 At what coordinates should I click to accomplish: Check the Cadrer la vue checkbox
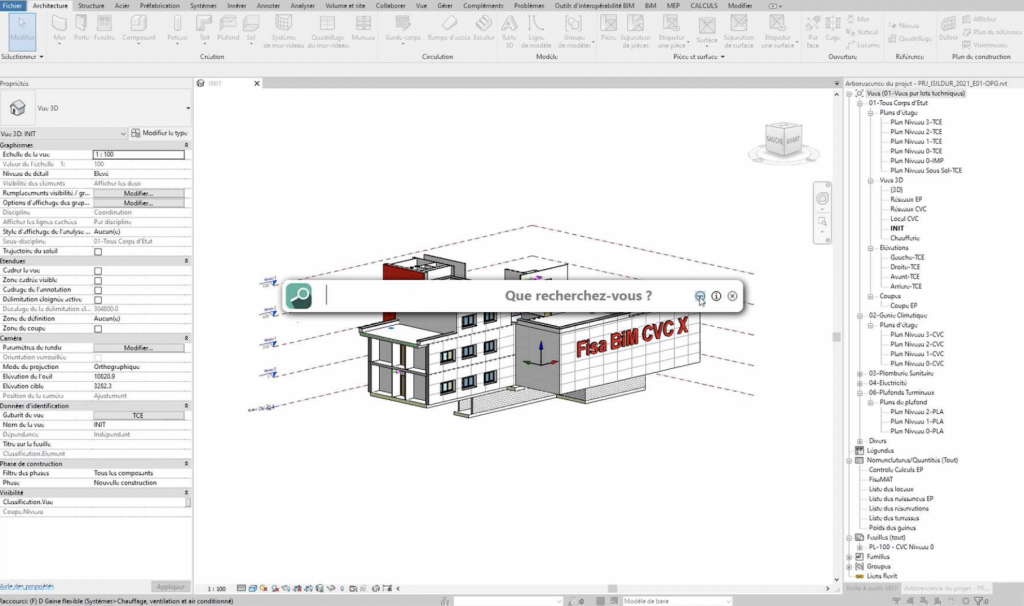click(x=98, y=270)
